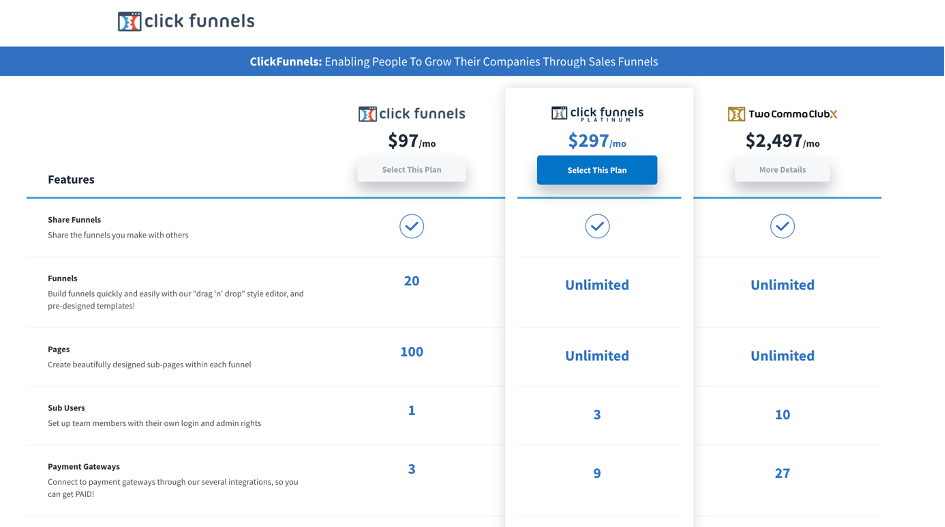Click the Sub Users feature title

coord(66,408)
